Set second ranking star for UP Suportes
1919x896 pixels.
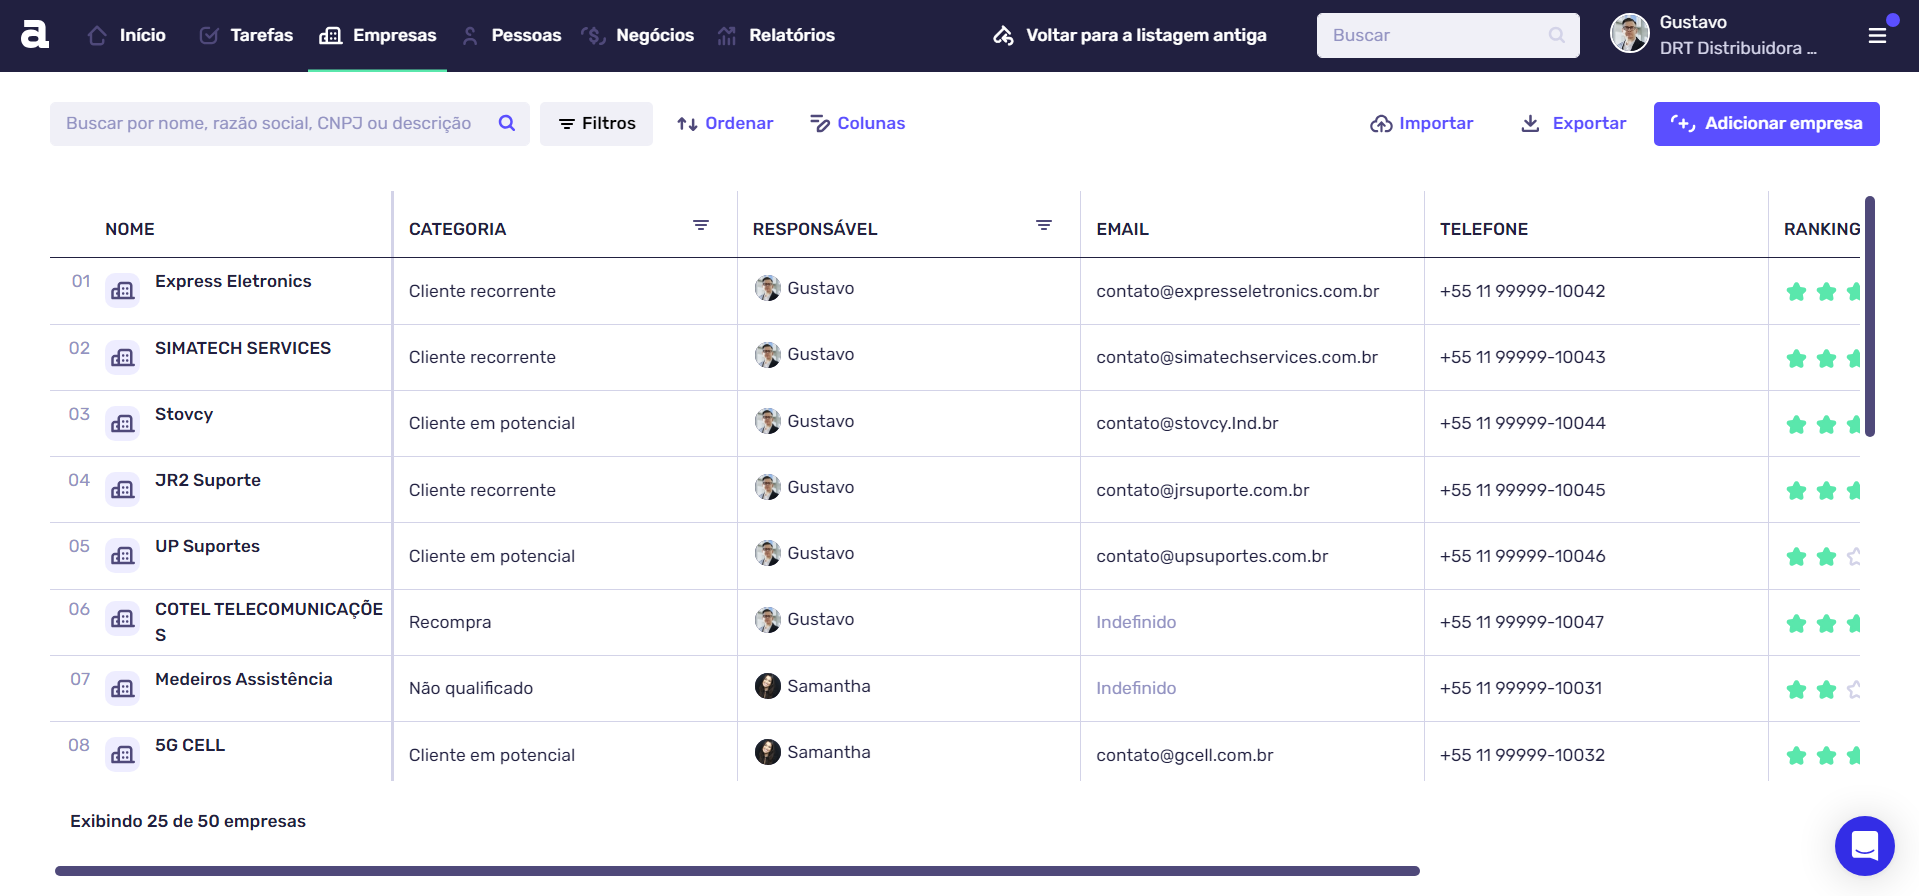coord(1826,556)
